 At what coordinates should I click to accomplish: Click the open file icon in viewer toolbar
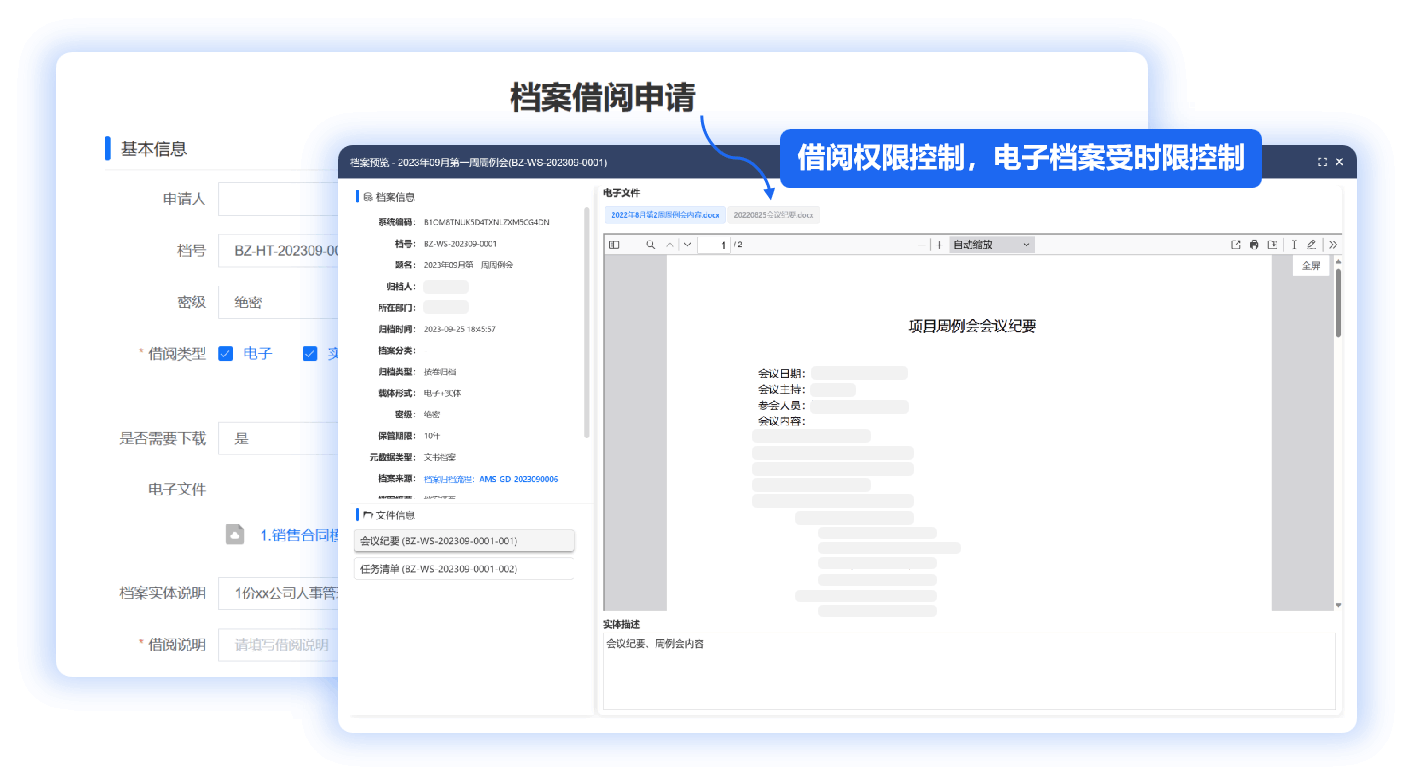click(x=1235, y=245)
